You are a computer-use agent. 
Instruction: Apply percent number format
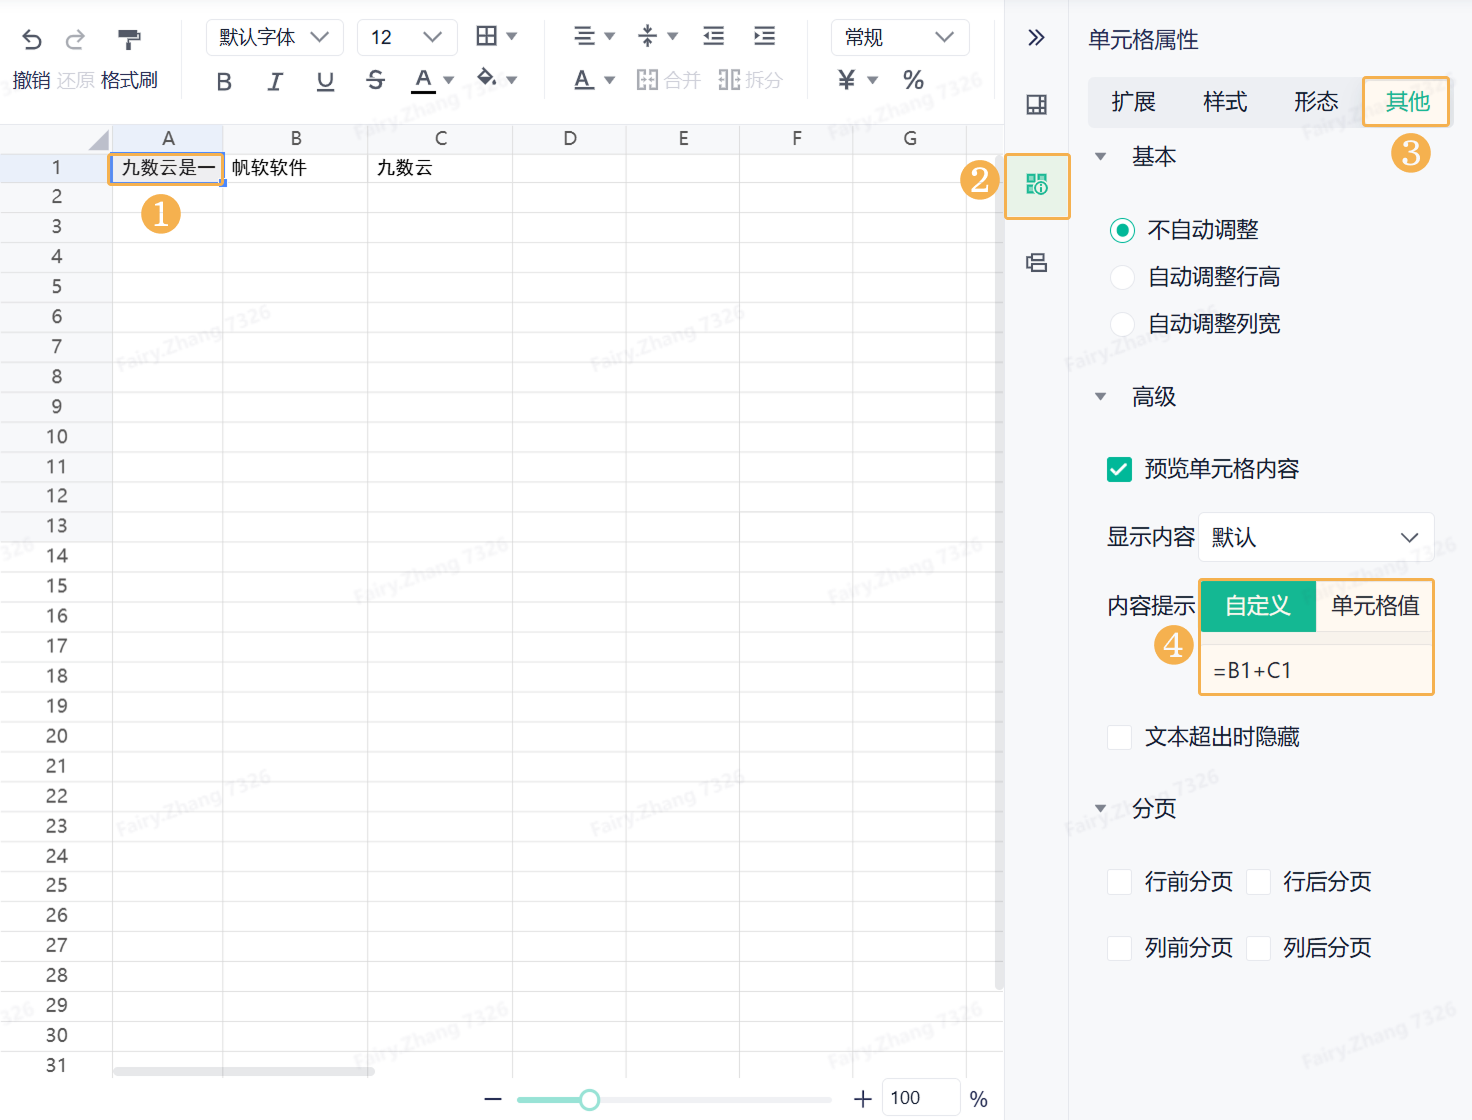coord(913,80)
